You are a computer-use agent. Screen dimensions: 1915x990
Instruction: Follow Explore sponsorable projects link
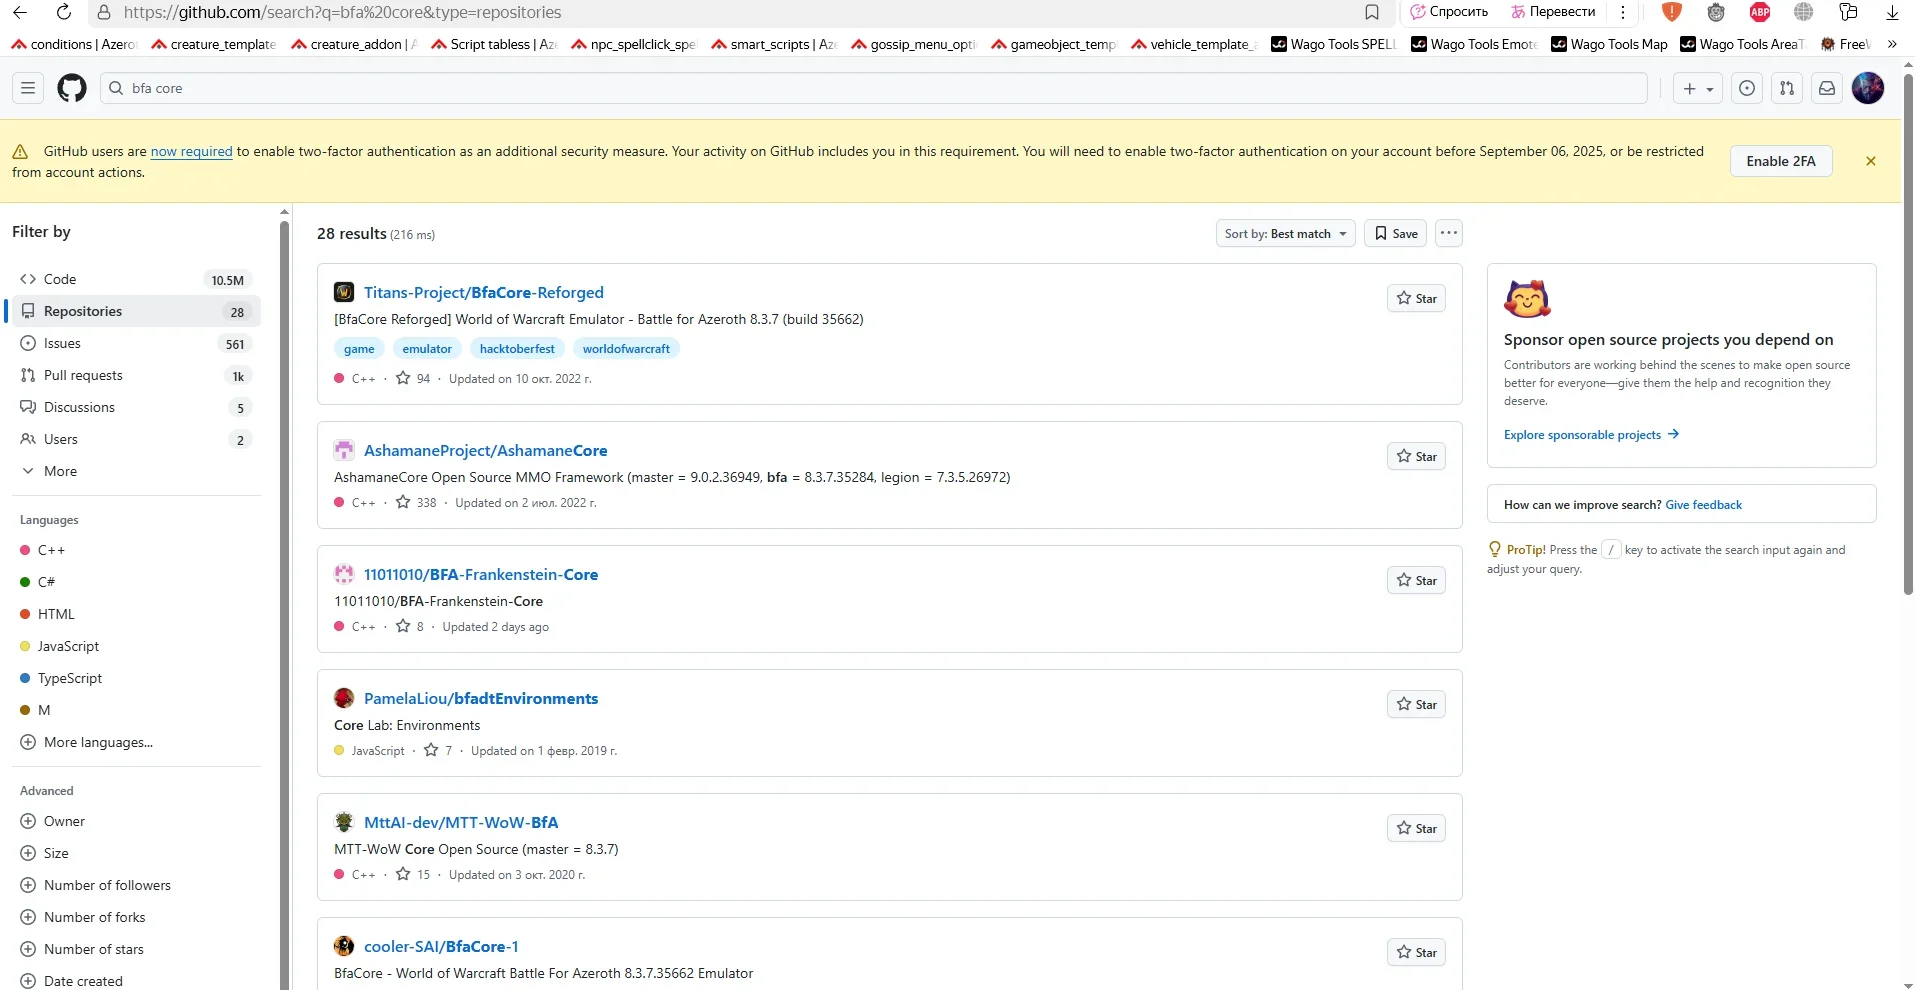[x=1591, y=434]
